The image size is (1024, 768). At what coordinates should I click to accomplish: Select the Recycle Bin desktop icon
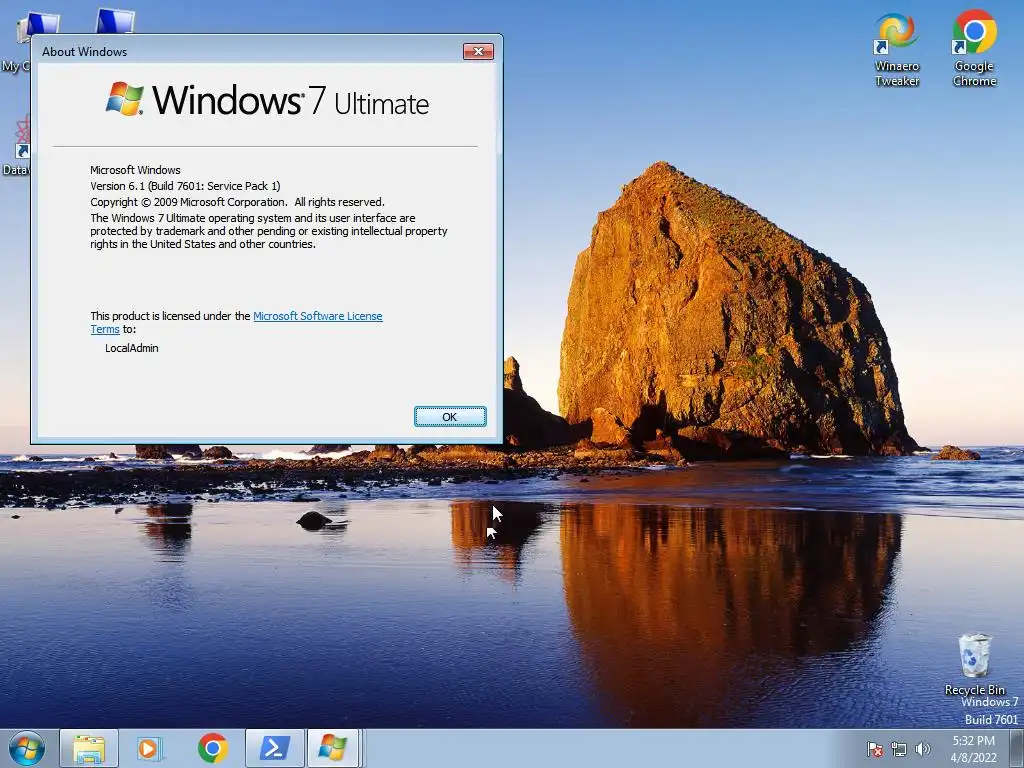coord(974,664)
